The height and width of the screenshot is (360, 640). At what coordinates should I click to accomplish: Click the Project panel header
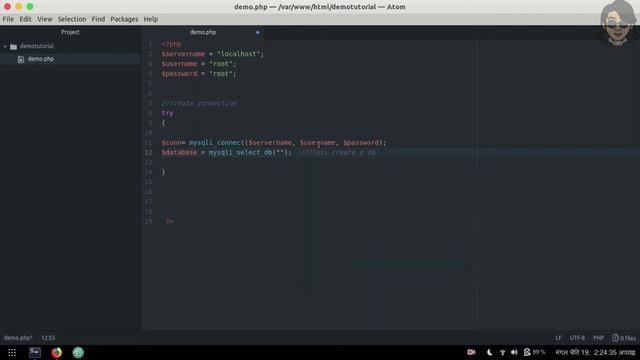pyautogui.click(x=70, y=32)
